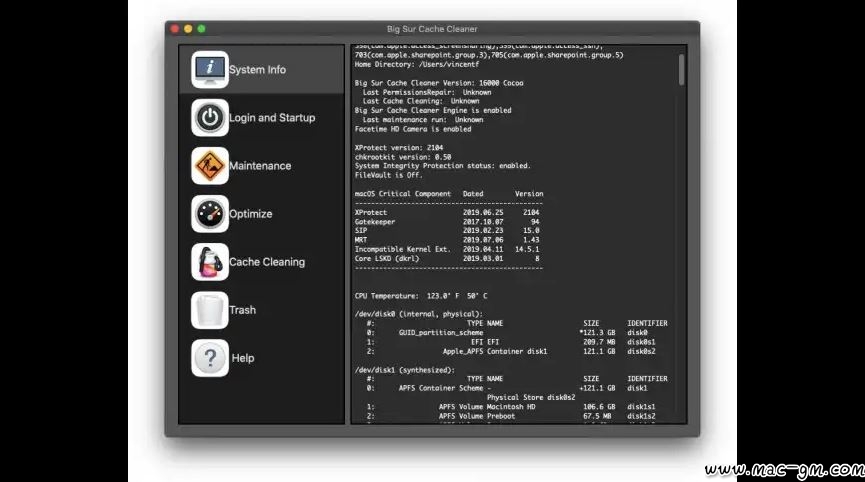Click the System Info monitor icon
The image size is (865, 482).
[210, 70]
